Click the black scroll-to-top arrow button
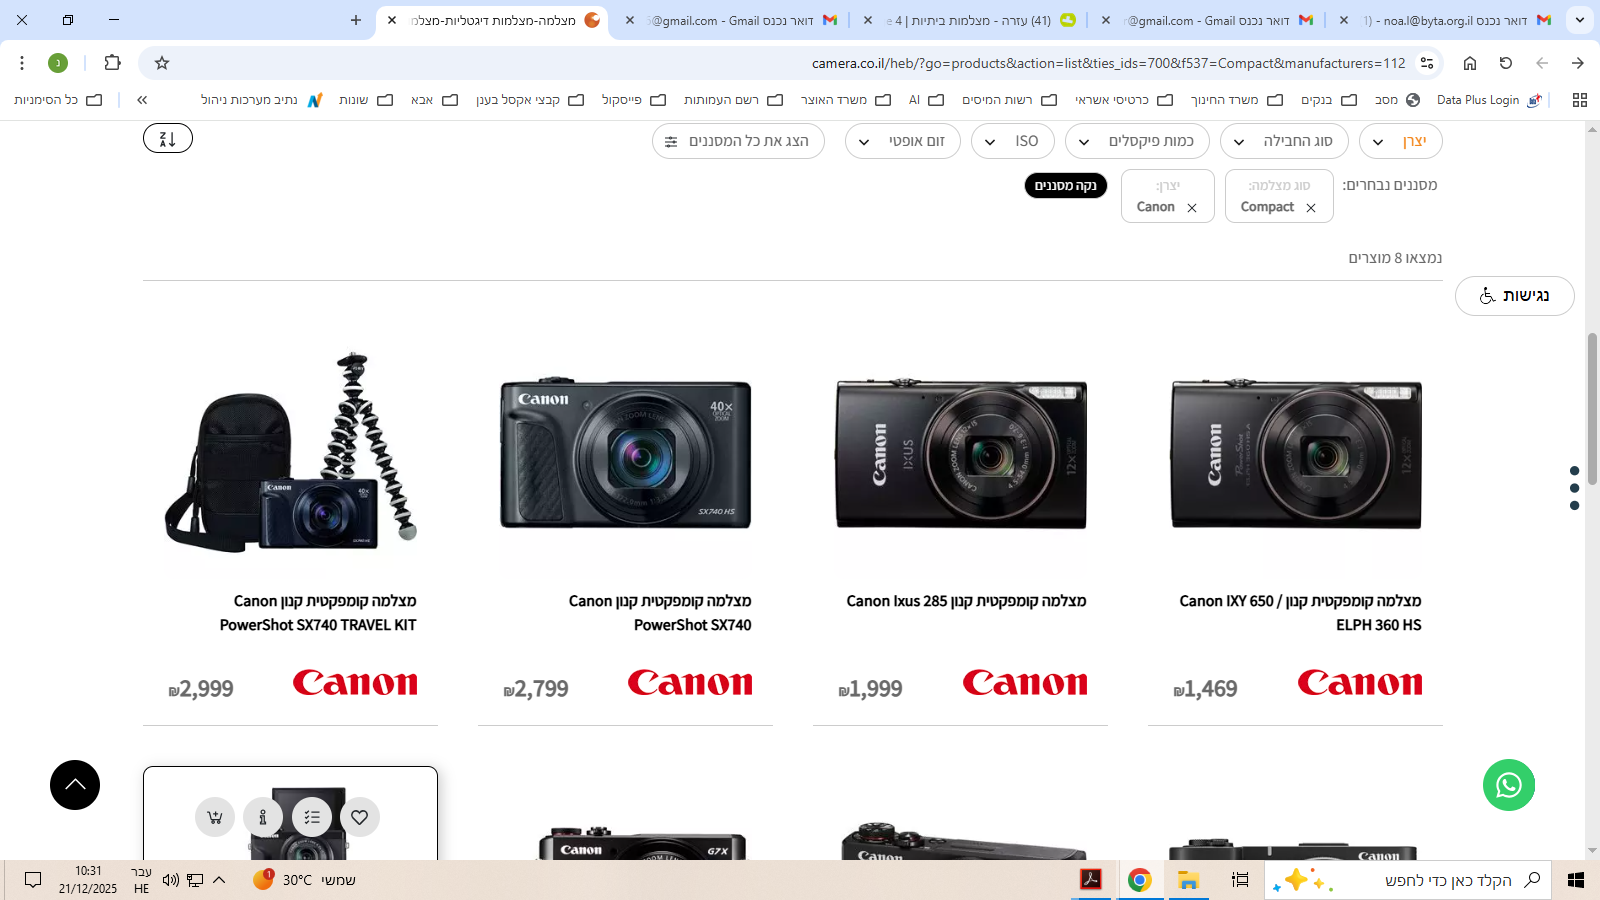This screenshot has width=1600, height=900. (x=75, y=785)
